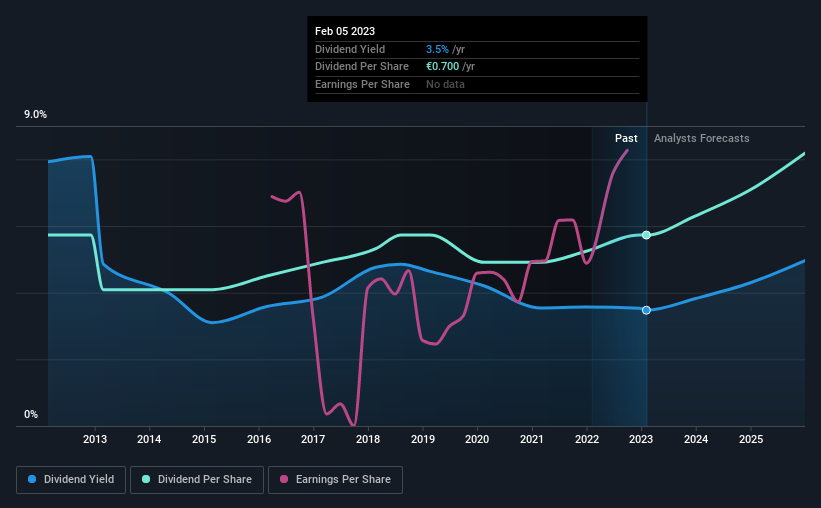Screen dimensions: 821x508
Task: Click the Analysts Forecasts label
Action: 701,138
